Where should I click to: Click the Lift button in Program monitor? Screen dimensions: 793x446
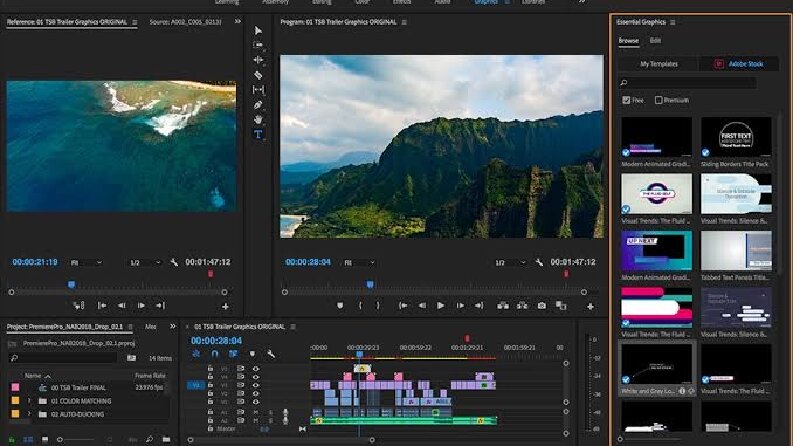tap(503, 305)
